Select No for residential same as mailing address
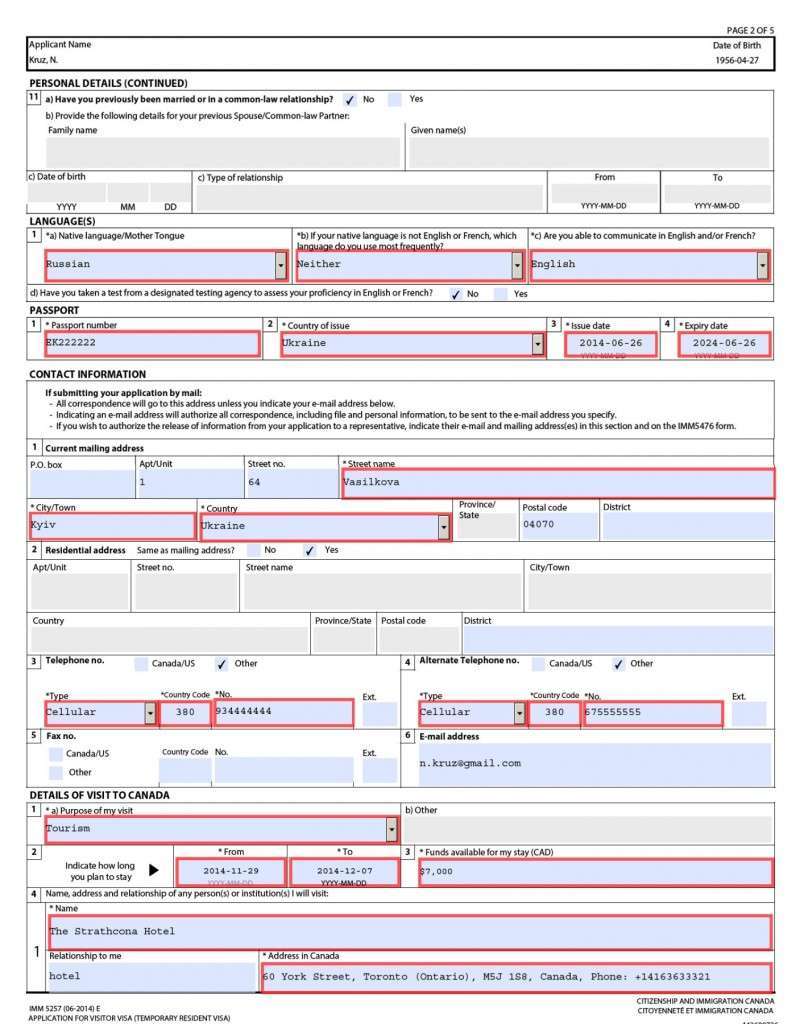 pos(254,551)
